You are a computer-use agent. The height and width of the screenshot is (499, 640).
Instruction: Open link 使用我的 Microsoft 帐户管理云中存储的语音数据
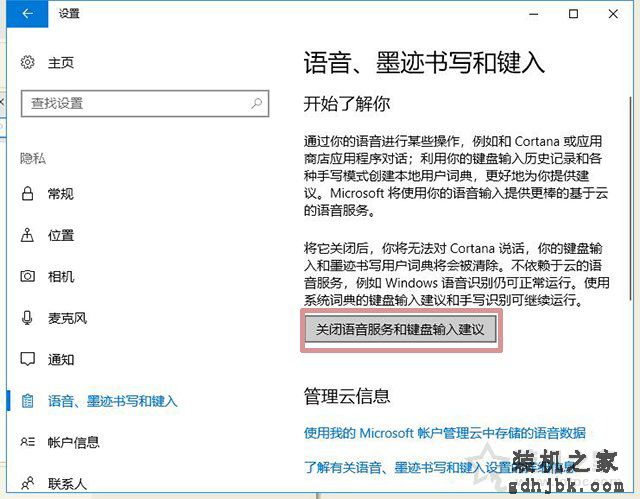click(x=445, y=432)
